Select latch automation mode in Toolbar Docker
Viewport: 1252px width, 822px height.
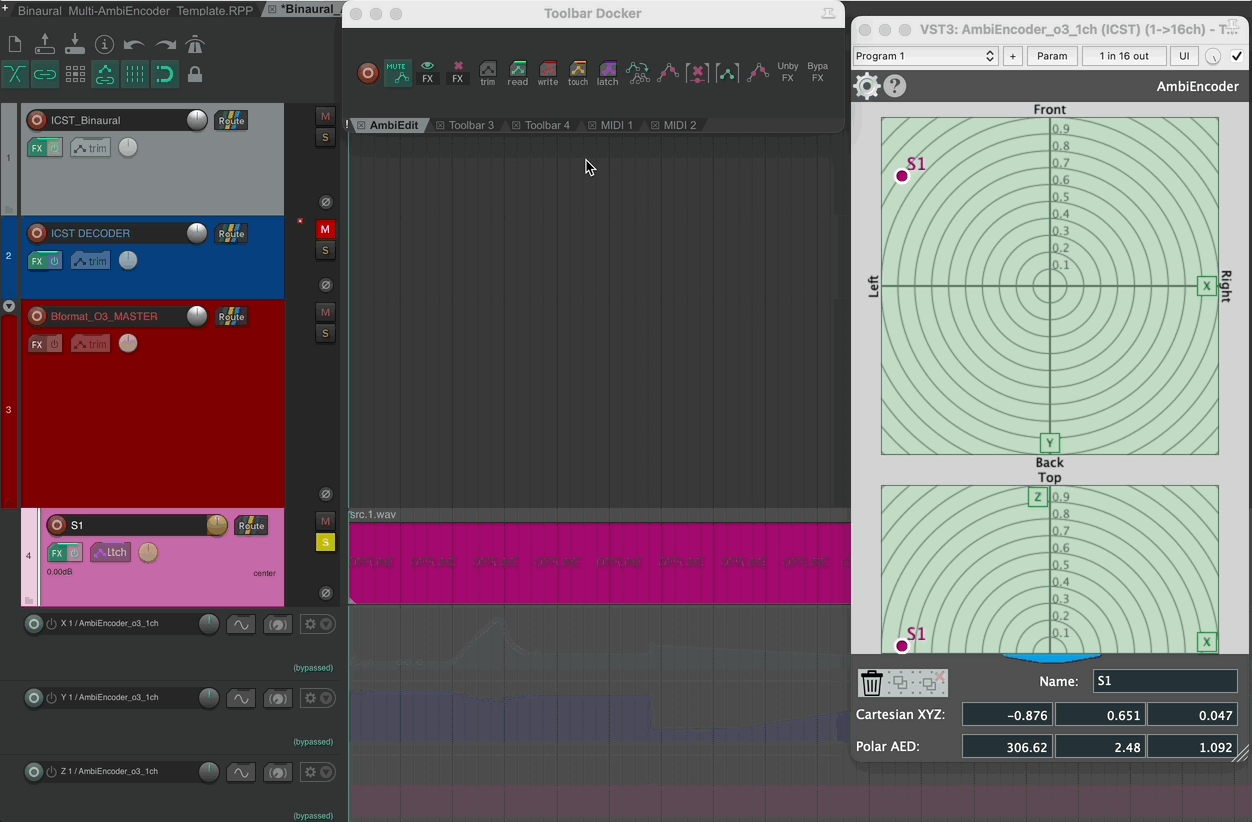pos(608,73)
